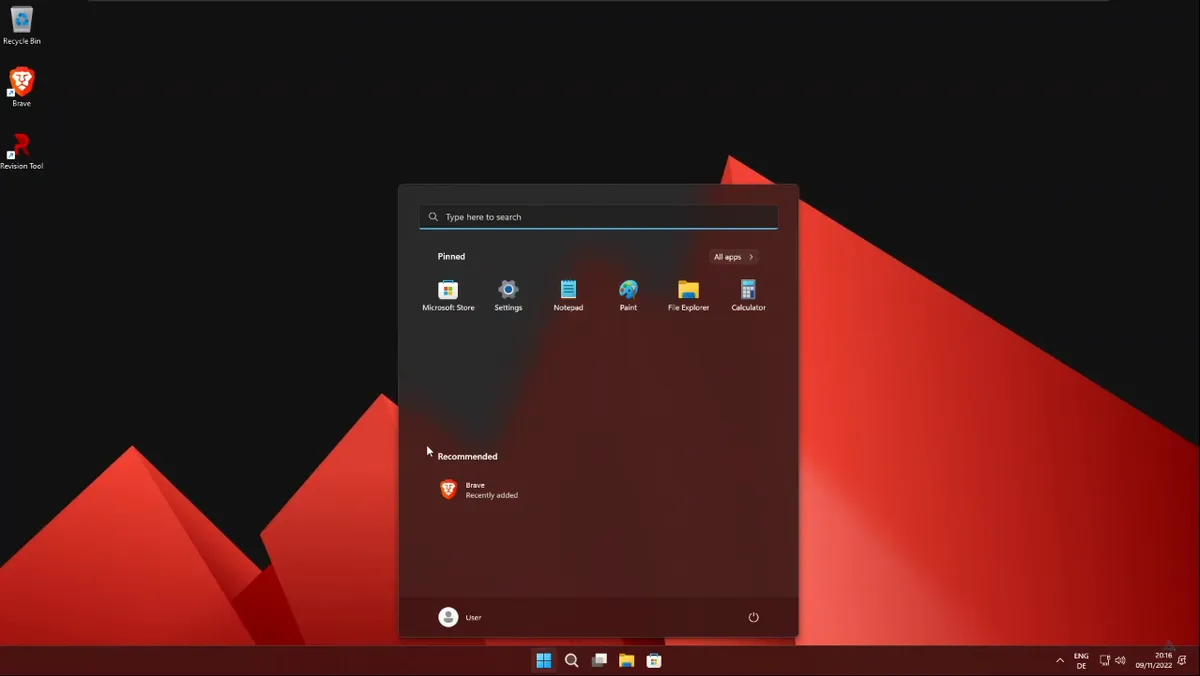Switch the ENG DE input language
This screenshot has height=676, width=1200.
[x=1081, y=661]
